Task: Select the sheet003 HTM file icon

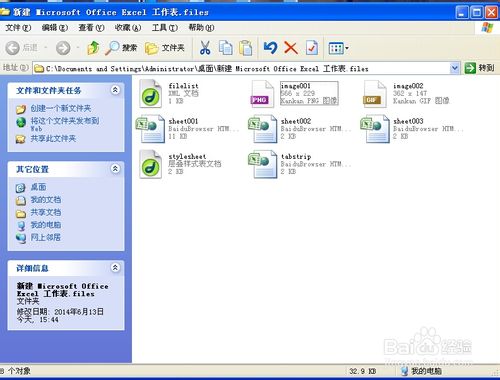Action: tap(375, 129)
